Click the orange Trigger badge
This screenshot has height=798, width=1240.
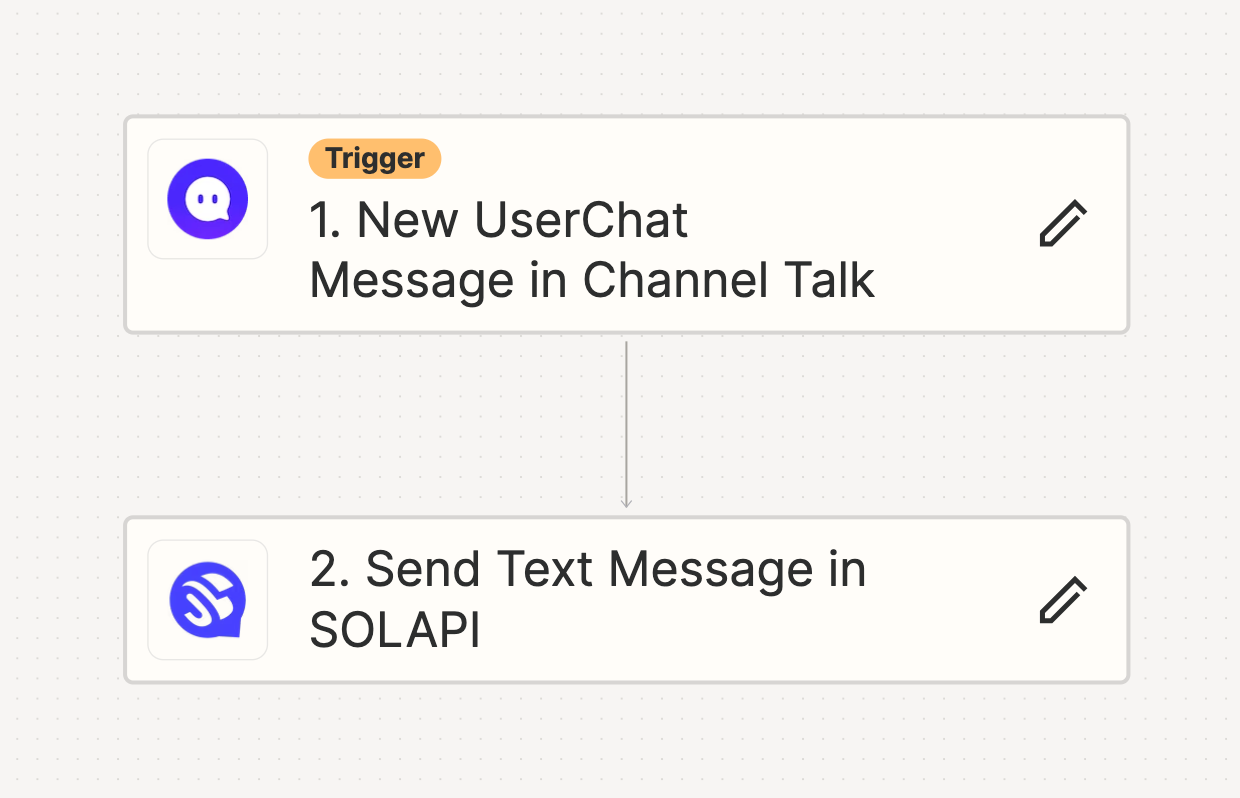(x=374, y=159)
